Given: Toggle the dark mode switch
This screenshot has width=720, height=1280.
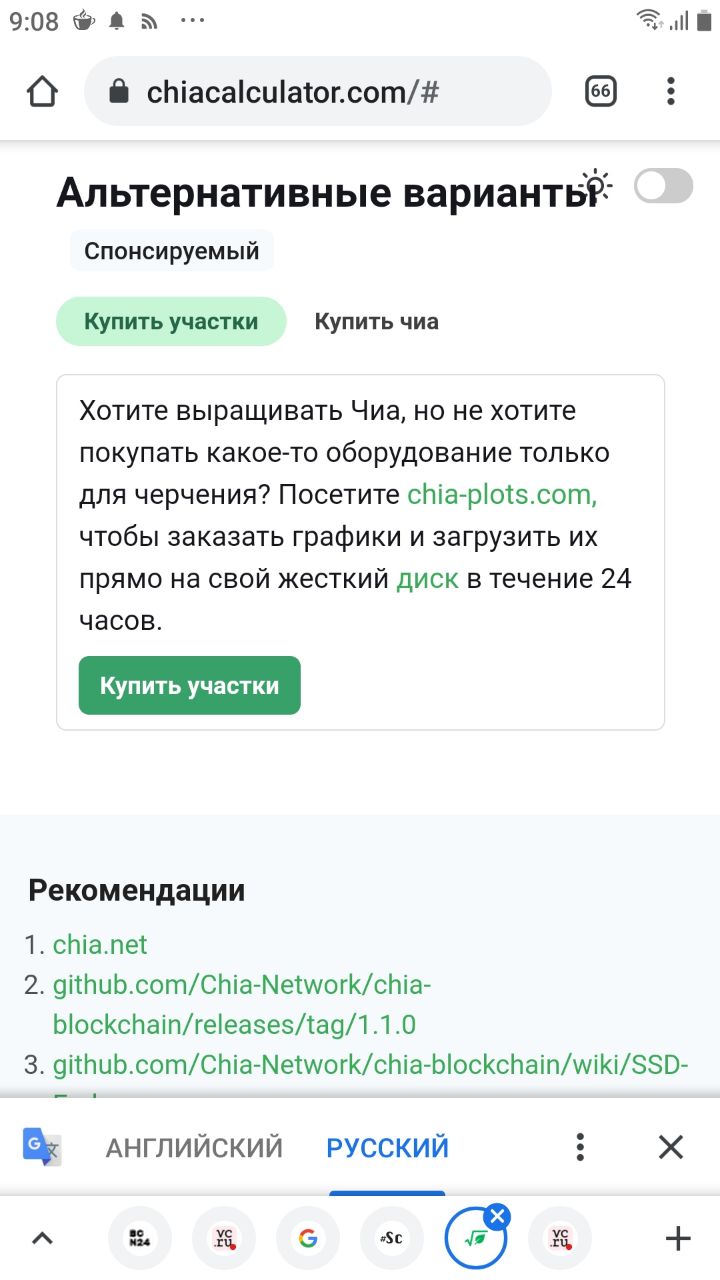Looking at the screenshot, I should [x=663, y=186].
